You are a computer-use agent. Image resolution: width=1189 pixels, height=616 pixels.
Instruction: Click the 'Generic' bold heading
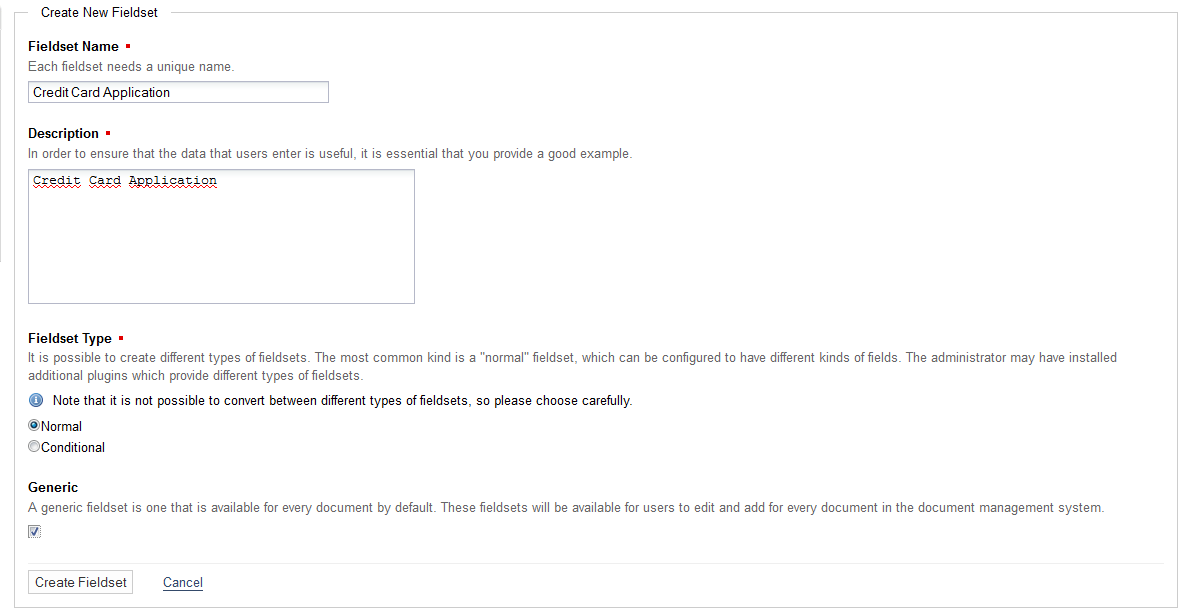coord(53,487)
